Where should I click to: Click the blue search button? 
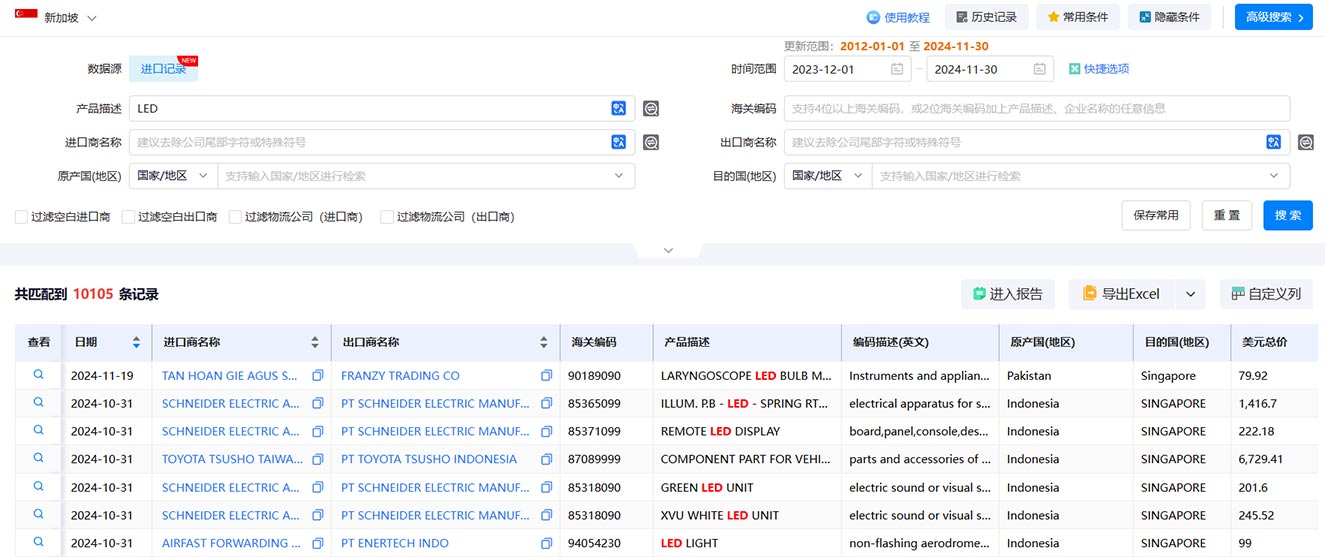pos(1287,215)
